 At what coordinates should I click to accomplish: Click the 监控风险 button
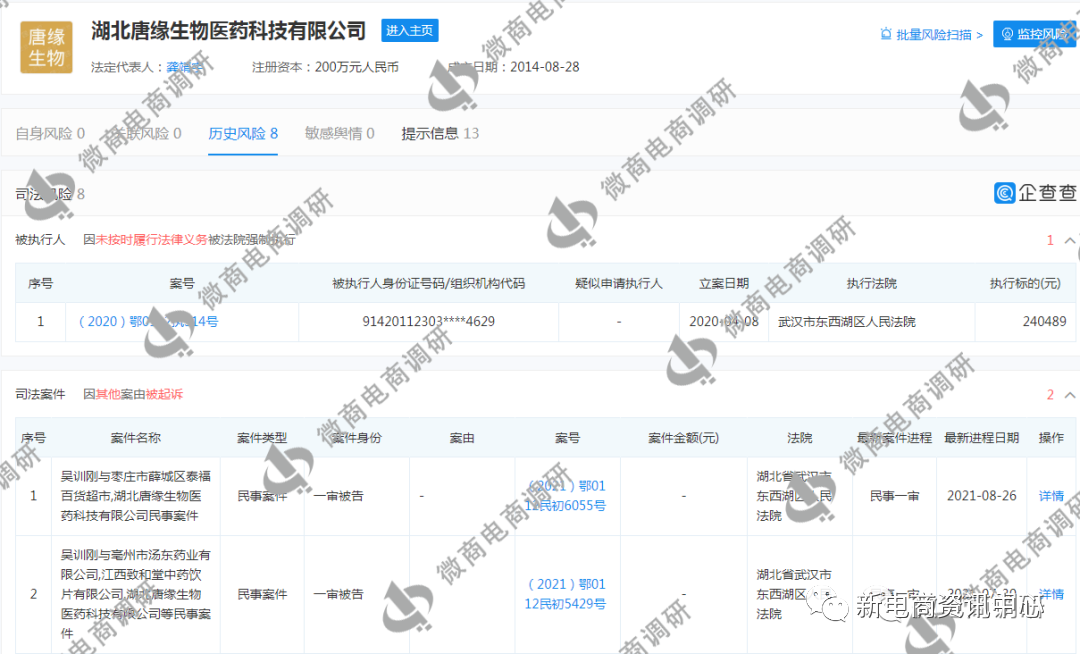(1036, 34)
